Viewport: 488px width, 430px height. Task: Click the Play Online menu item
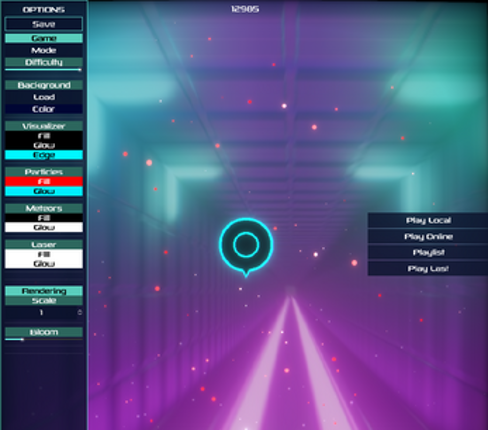(428, 236)
